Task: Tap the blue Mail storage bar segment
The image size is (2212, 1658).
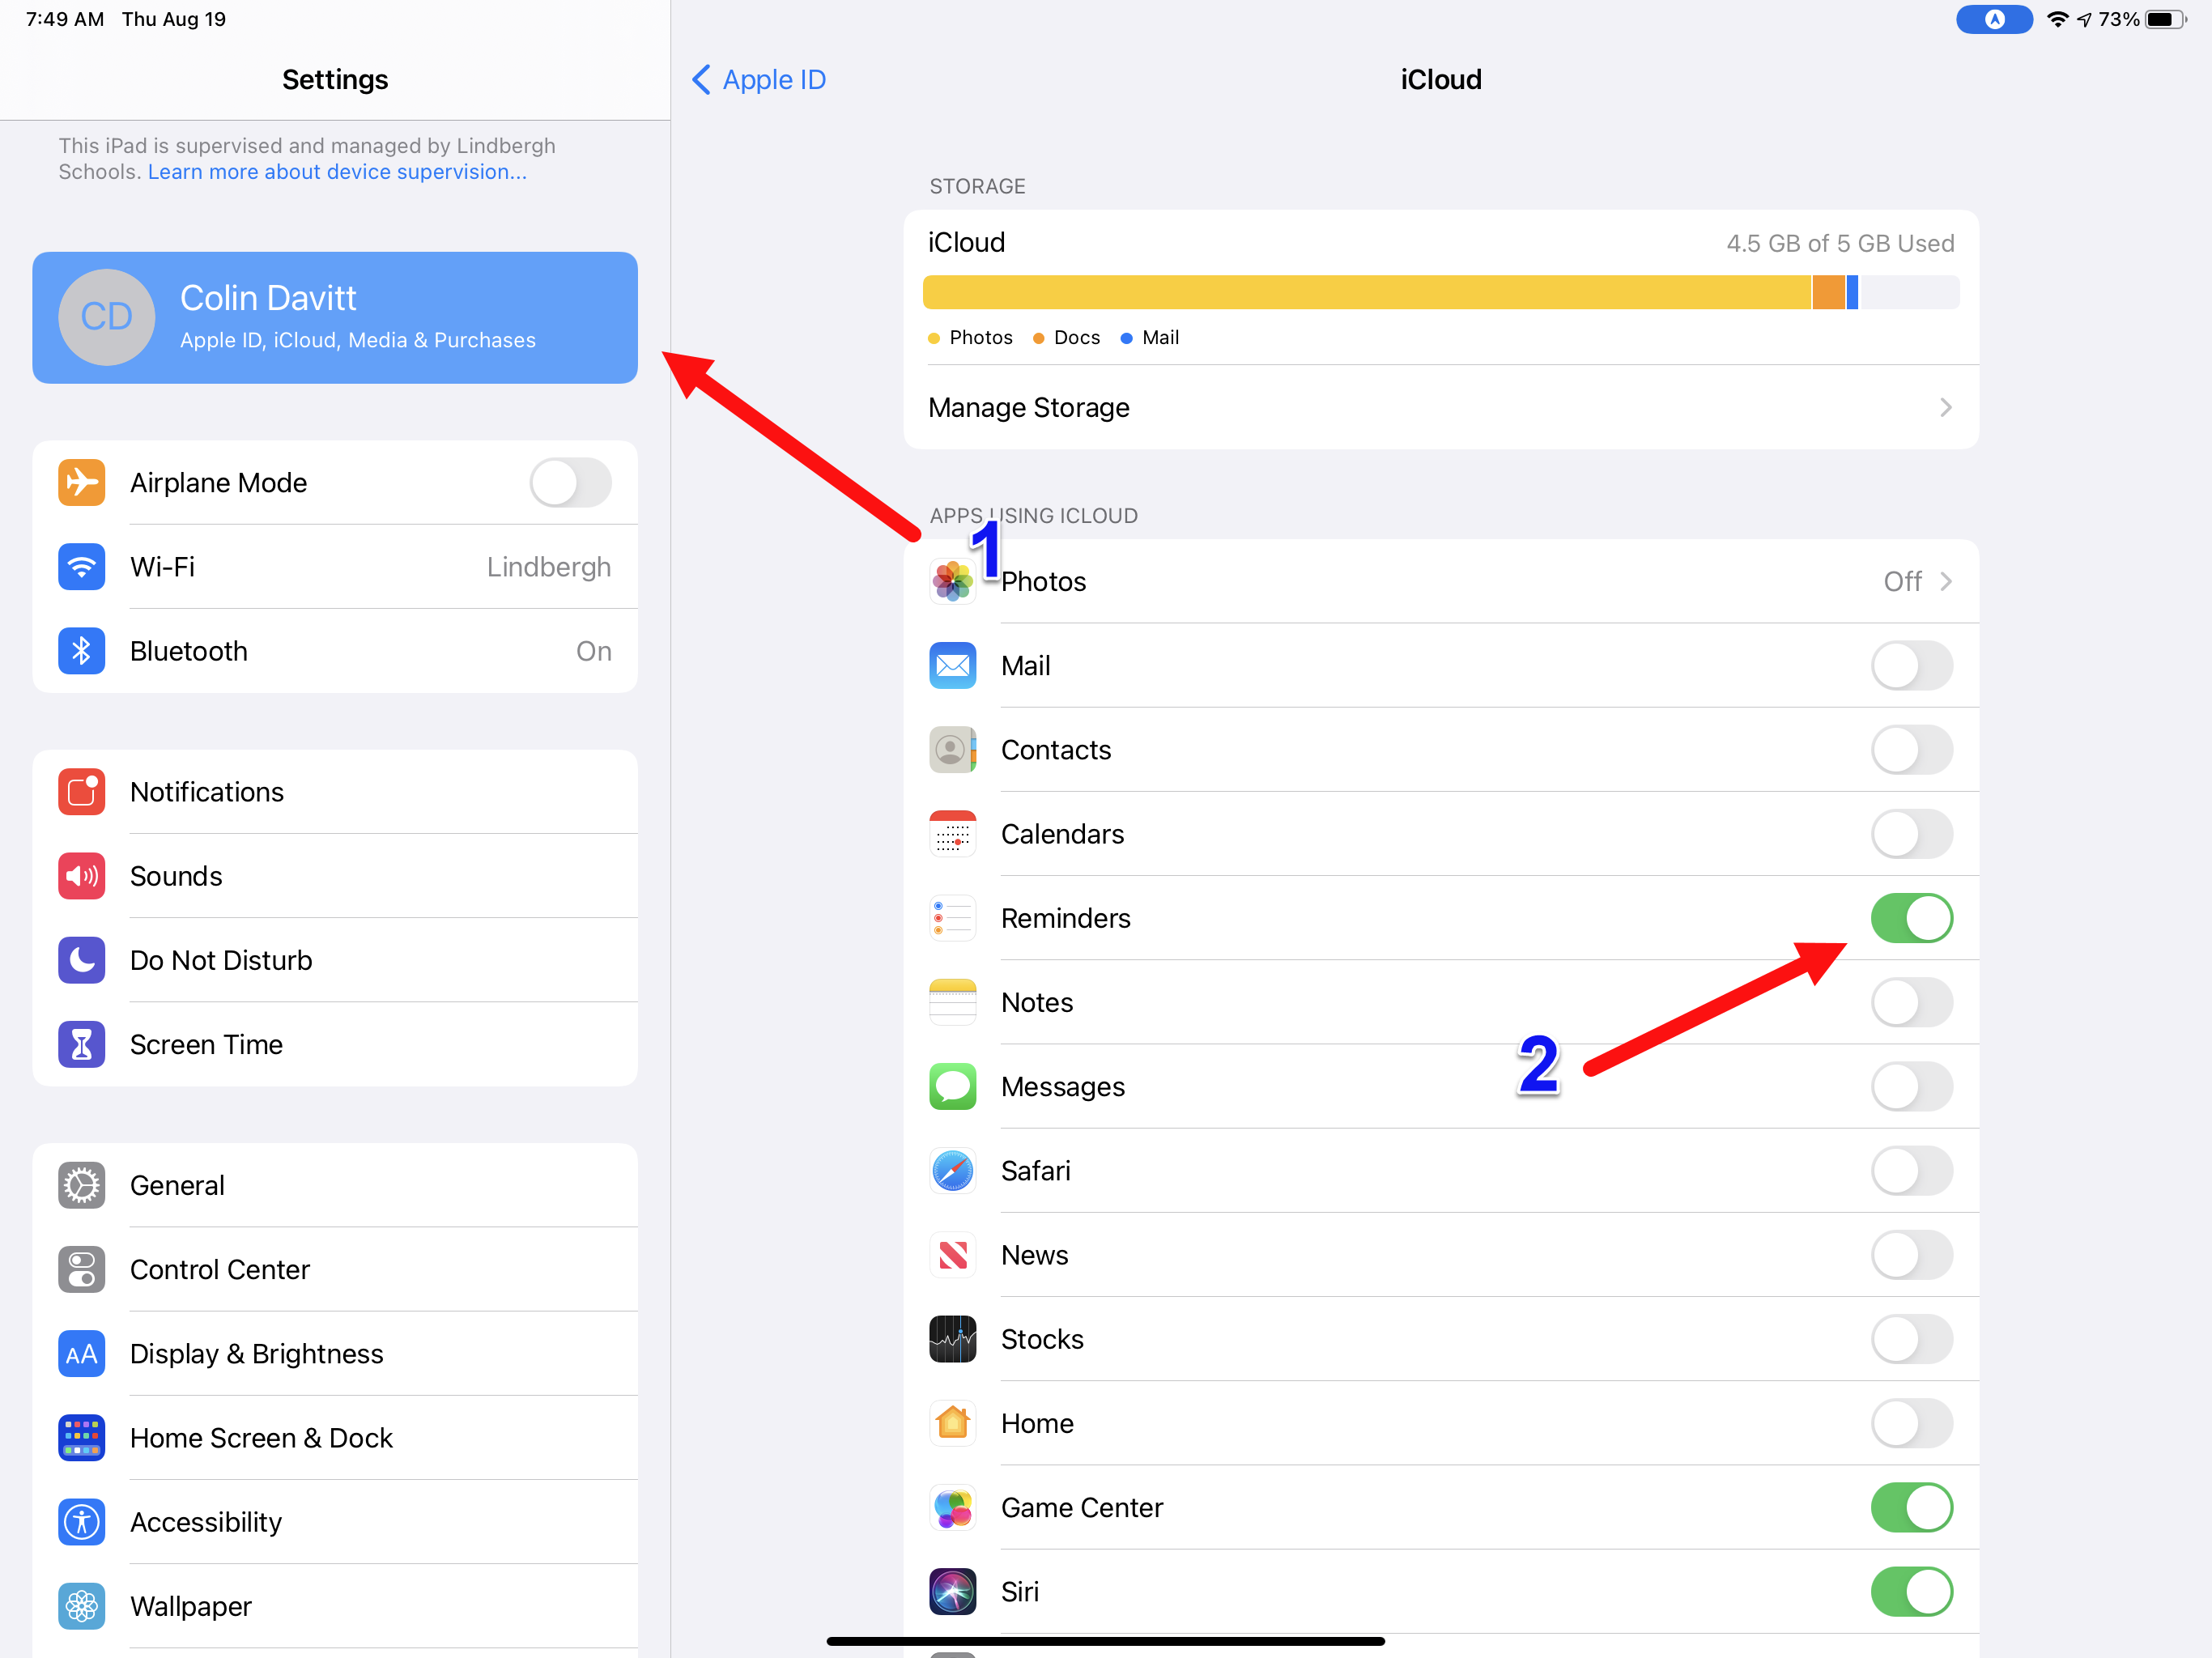Action: pyautogui.click(x=1852, y=292)
